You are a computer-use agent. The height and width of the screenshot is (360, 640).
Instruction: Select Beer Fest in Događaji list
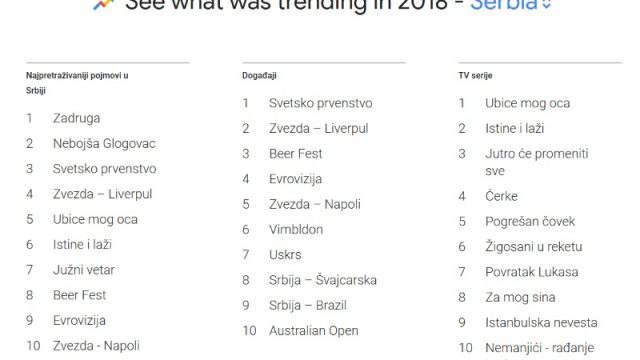pos(296,154)
